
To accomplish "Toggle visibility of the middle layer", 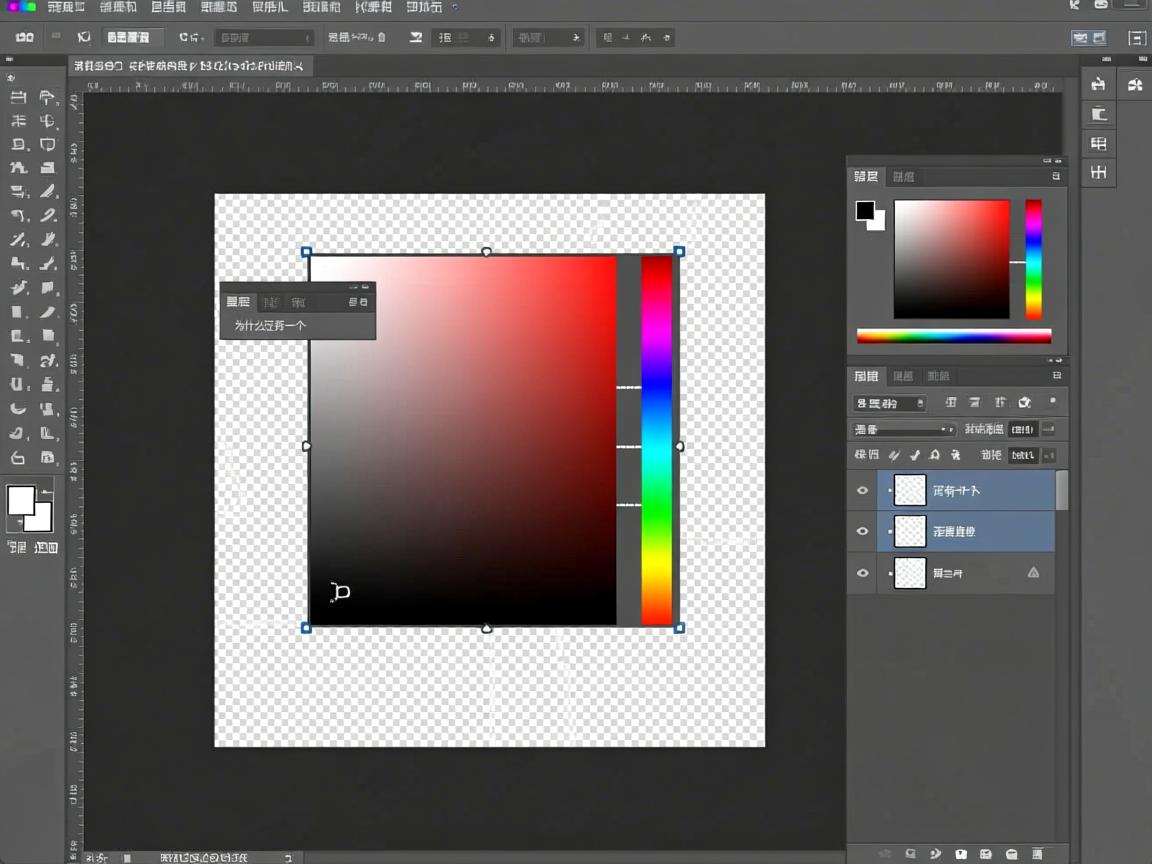I will point(862,532).
